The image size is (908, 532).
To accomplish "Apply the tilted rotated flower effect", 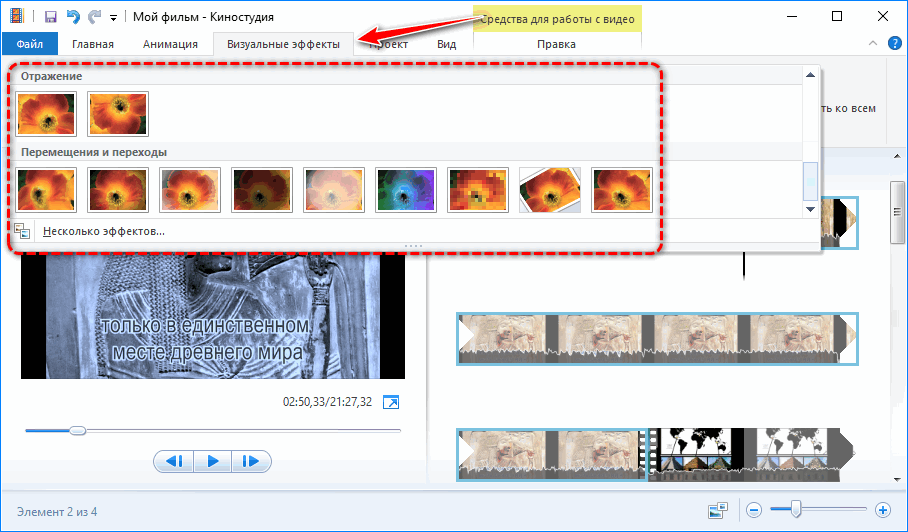I will point(550,190).
